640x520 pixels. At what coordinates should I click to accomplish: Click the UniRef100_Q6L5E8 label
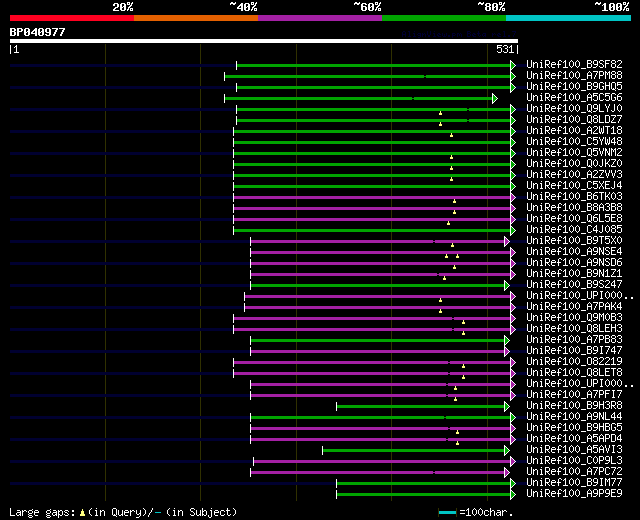point(574,219)
